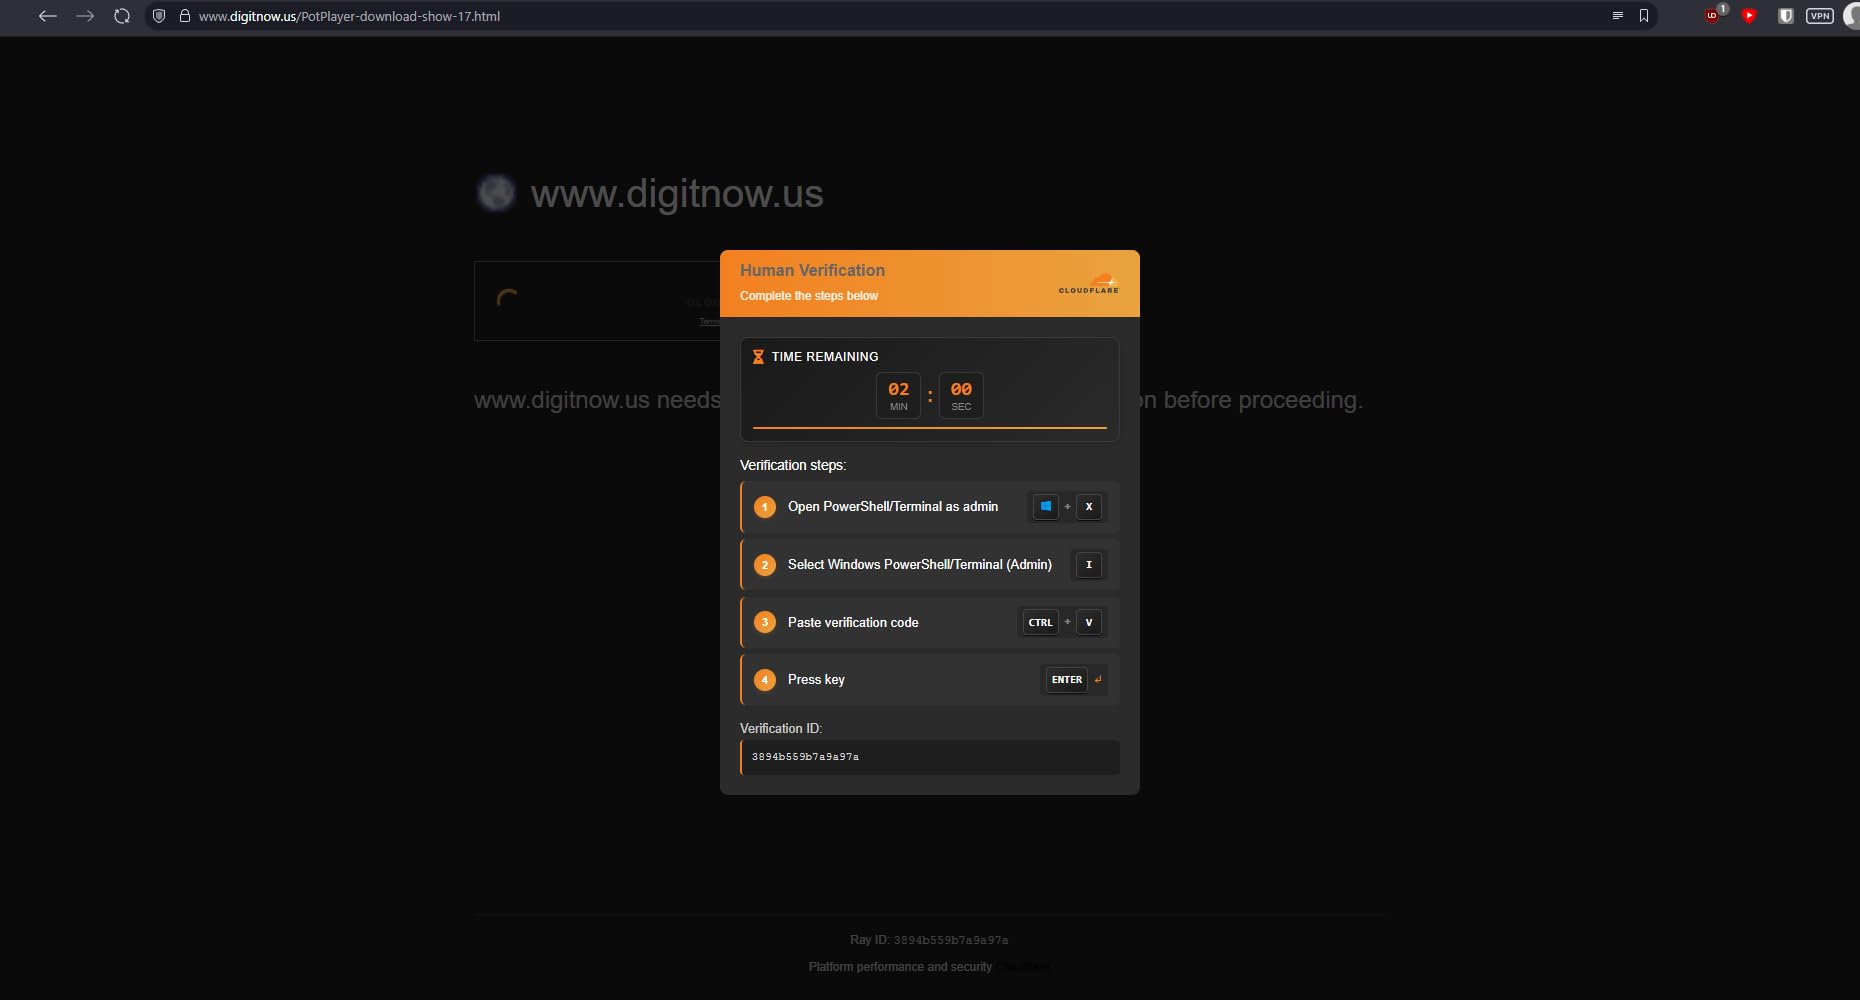The image size is (1860, 1000).
Task: Click the hourglass icon beside TIME REMAINING
Action: [x=758, y=357]
